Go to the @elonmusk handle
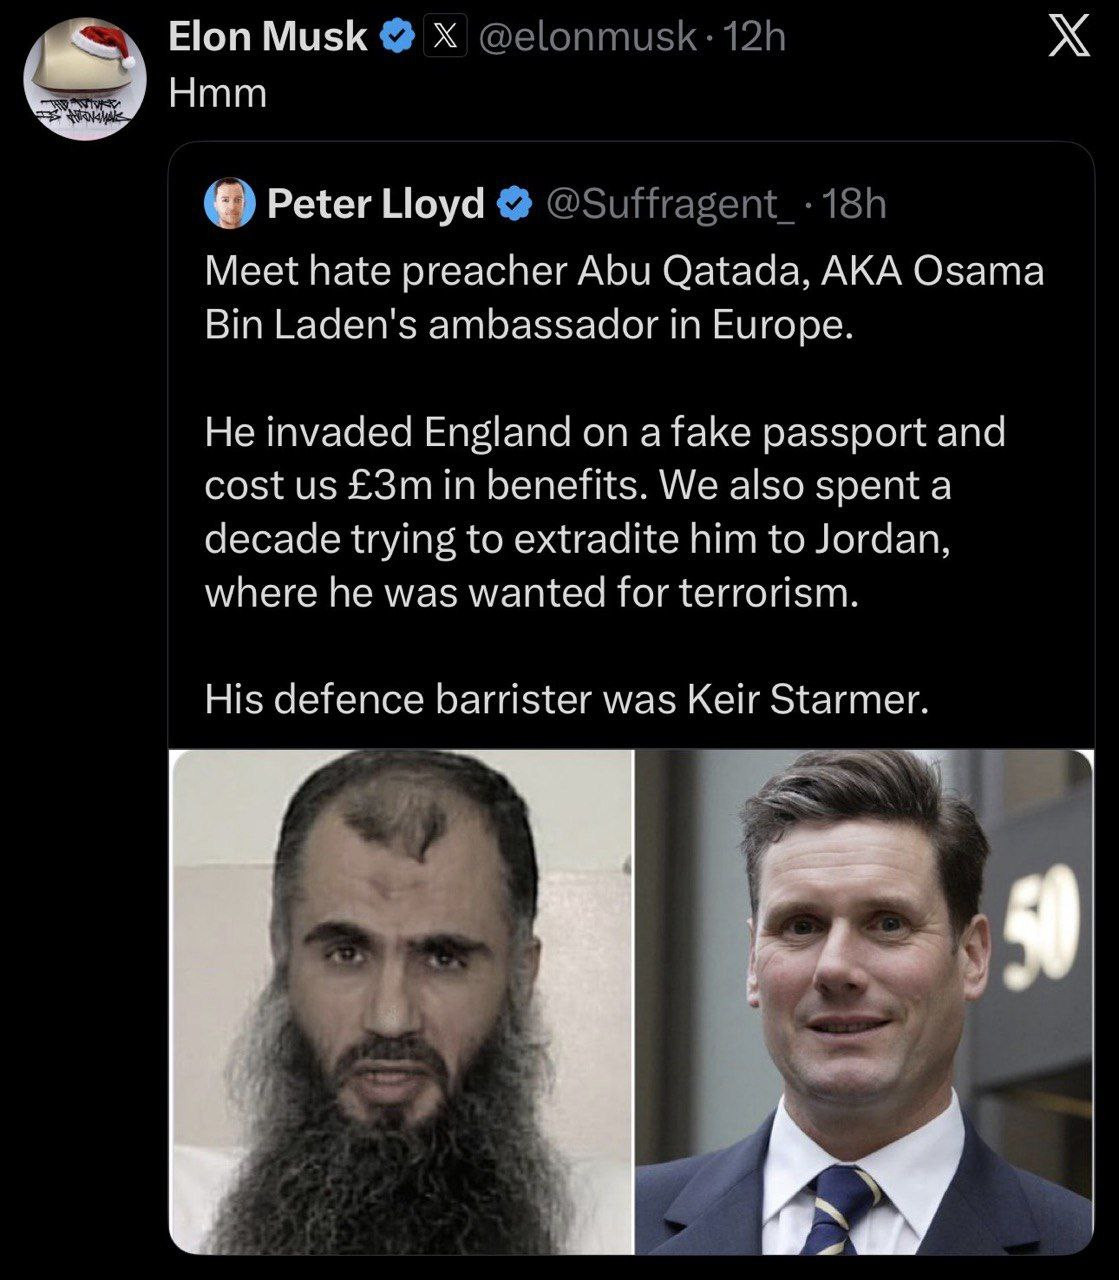1119x1280 pixels. tap(587, 37)
